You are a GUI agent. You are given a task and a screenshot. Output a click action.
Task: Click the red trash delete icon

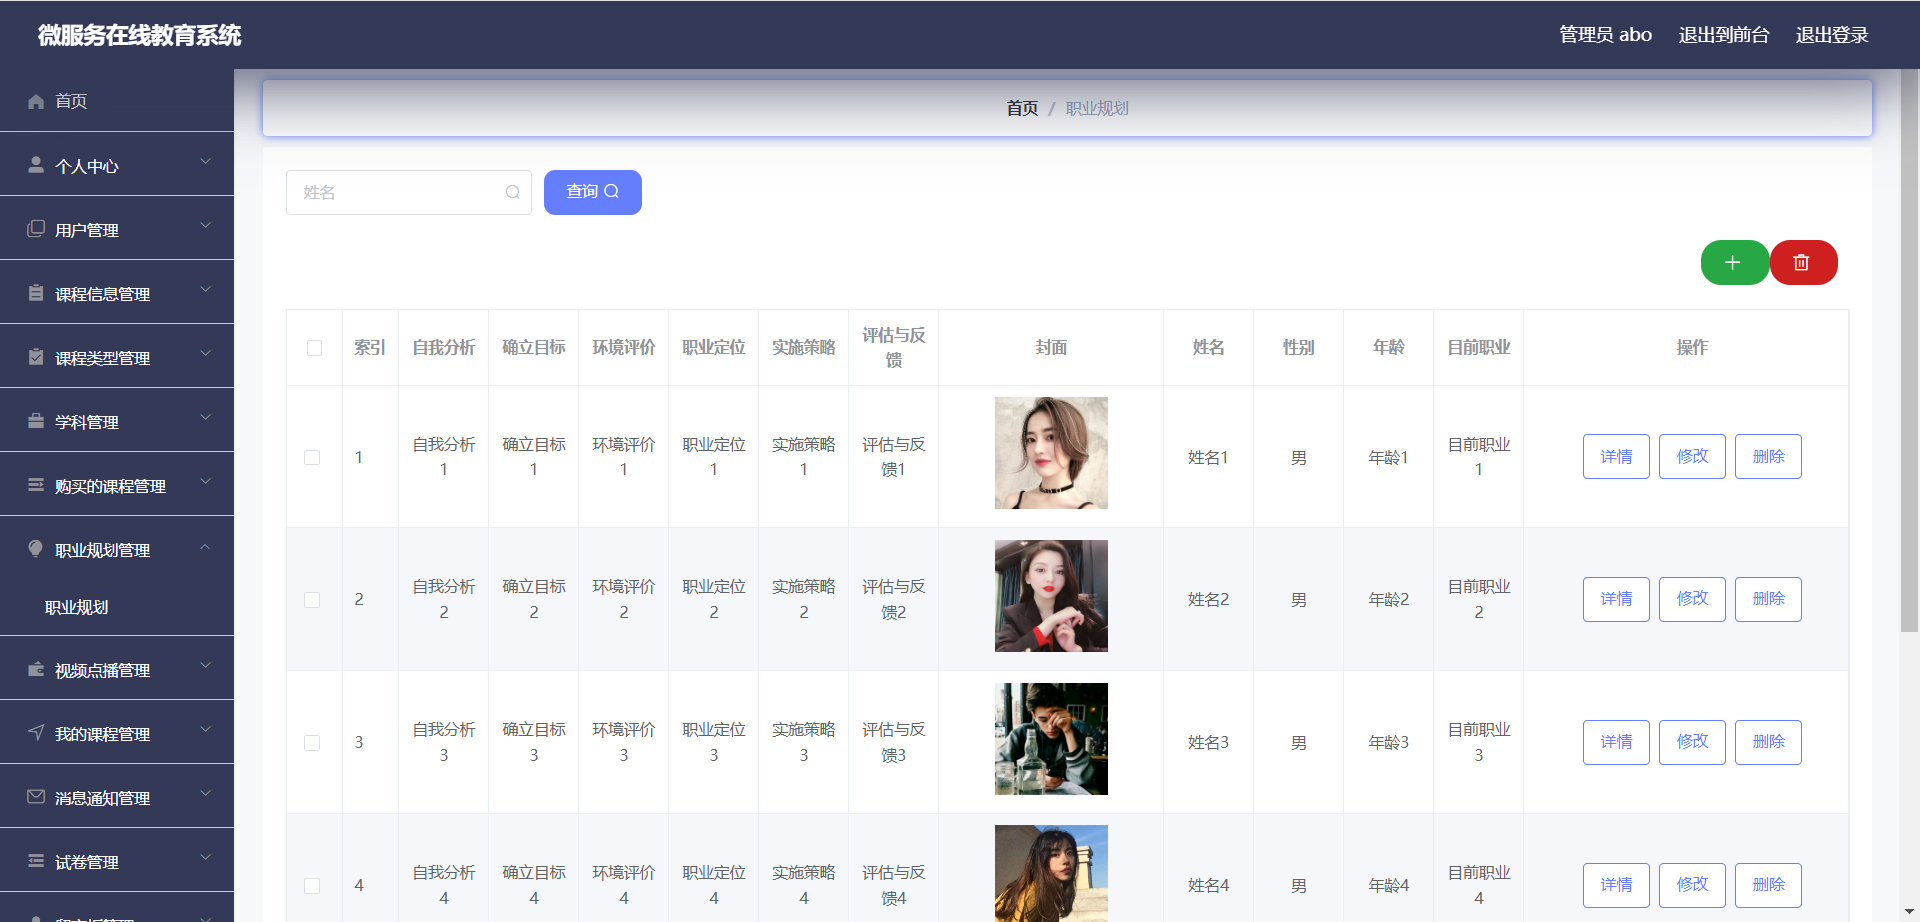1803,262
